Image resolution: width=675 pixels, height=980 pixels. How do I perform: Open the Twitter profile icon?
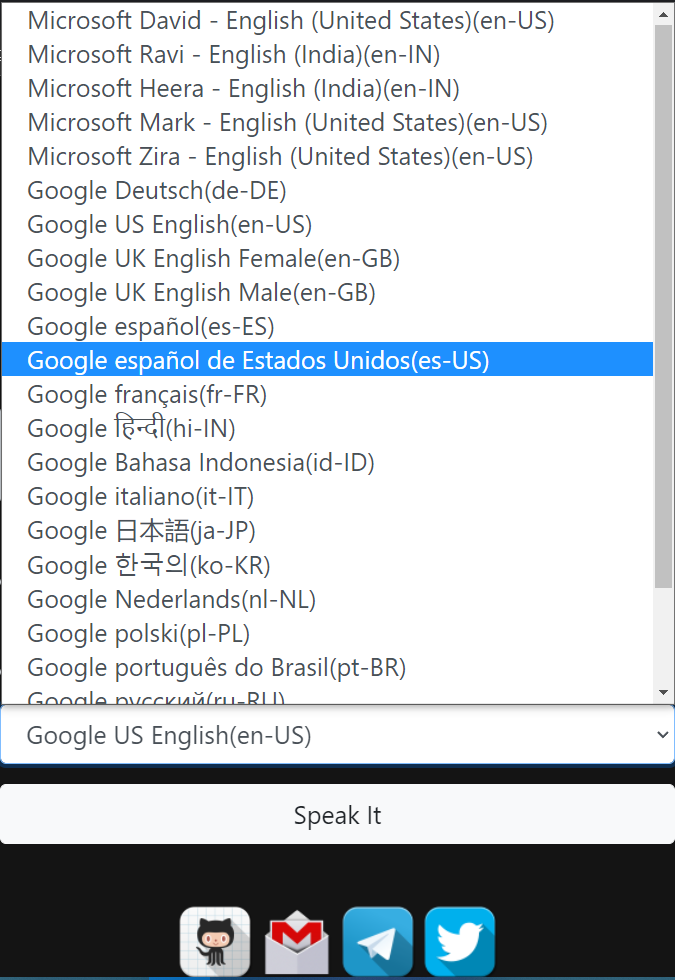click(x=458, y=940)
